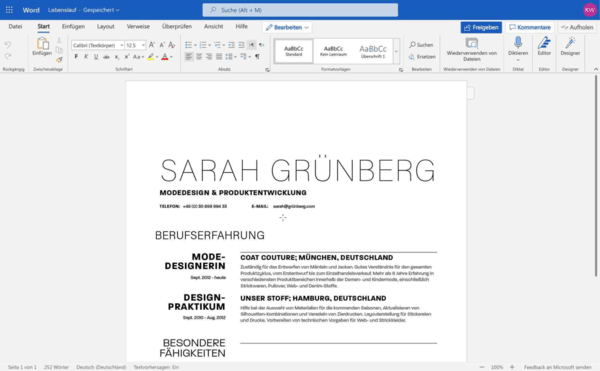Open the Kommentare pane
This screenshot has height=371, width=600.
(530, 27)
